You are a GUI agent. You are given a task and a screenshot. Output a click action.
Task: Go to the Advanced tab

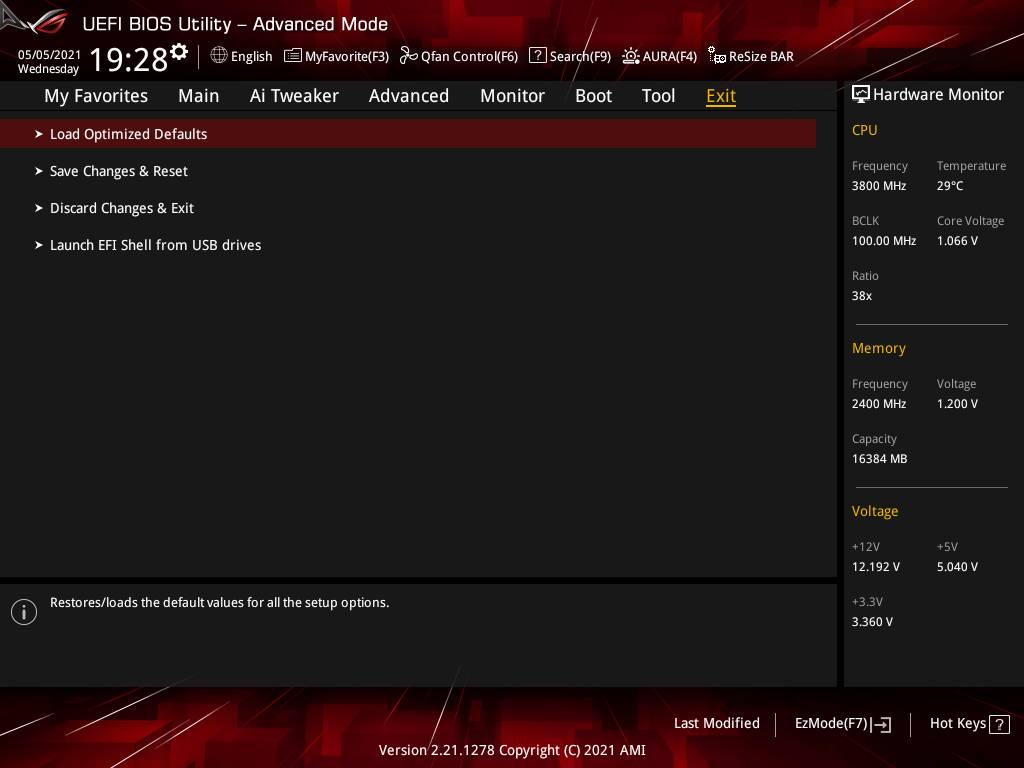(409, 96)
